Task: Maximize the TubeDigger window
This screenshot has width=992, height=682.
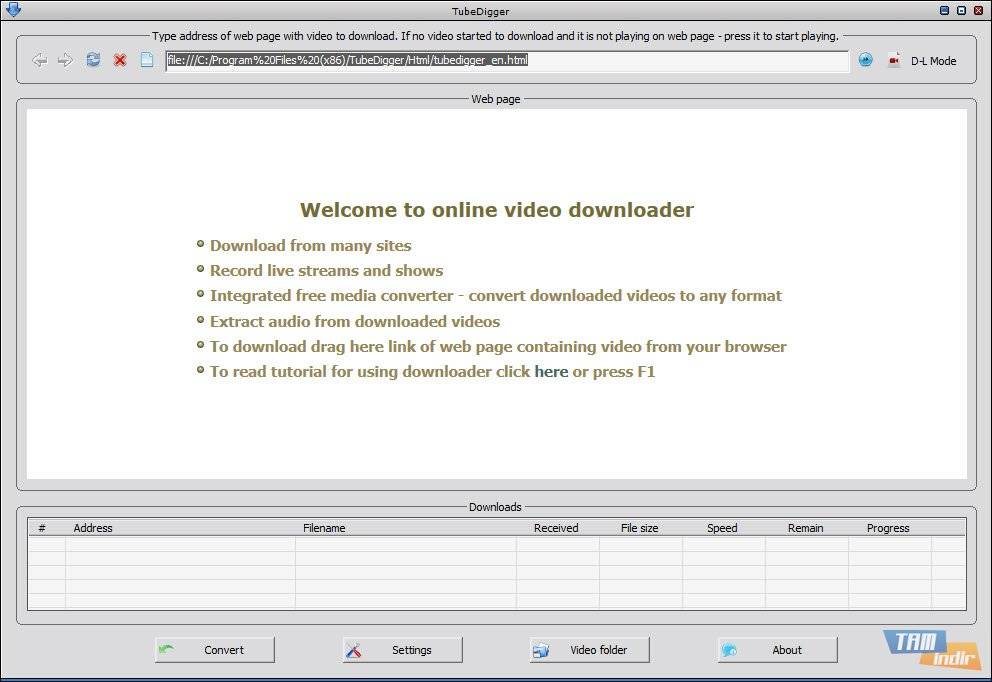Action: point(962,11)
